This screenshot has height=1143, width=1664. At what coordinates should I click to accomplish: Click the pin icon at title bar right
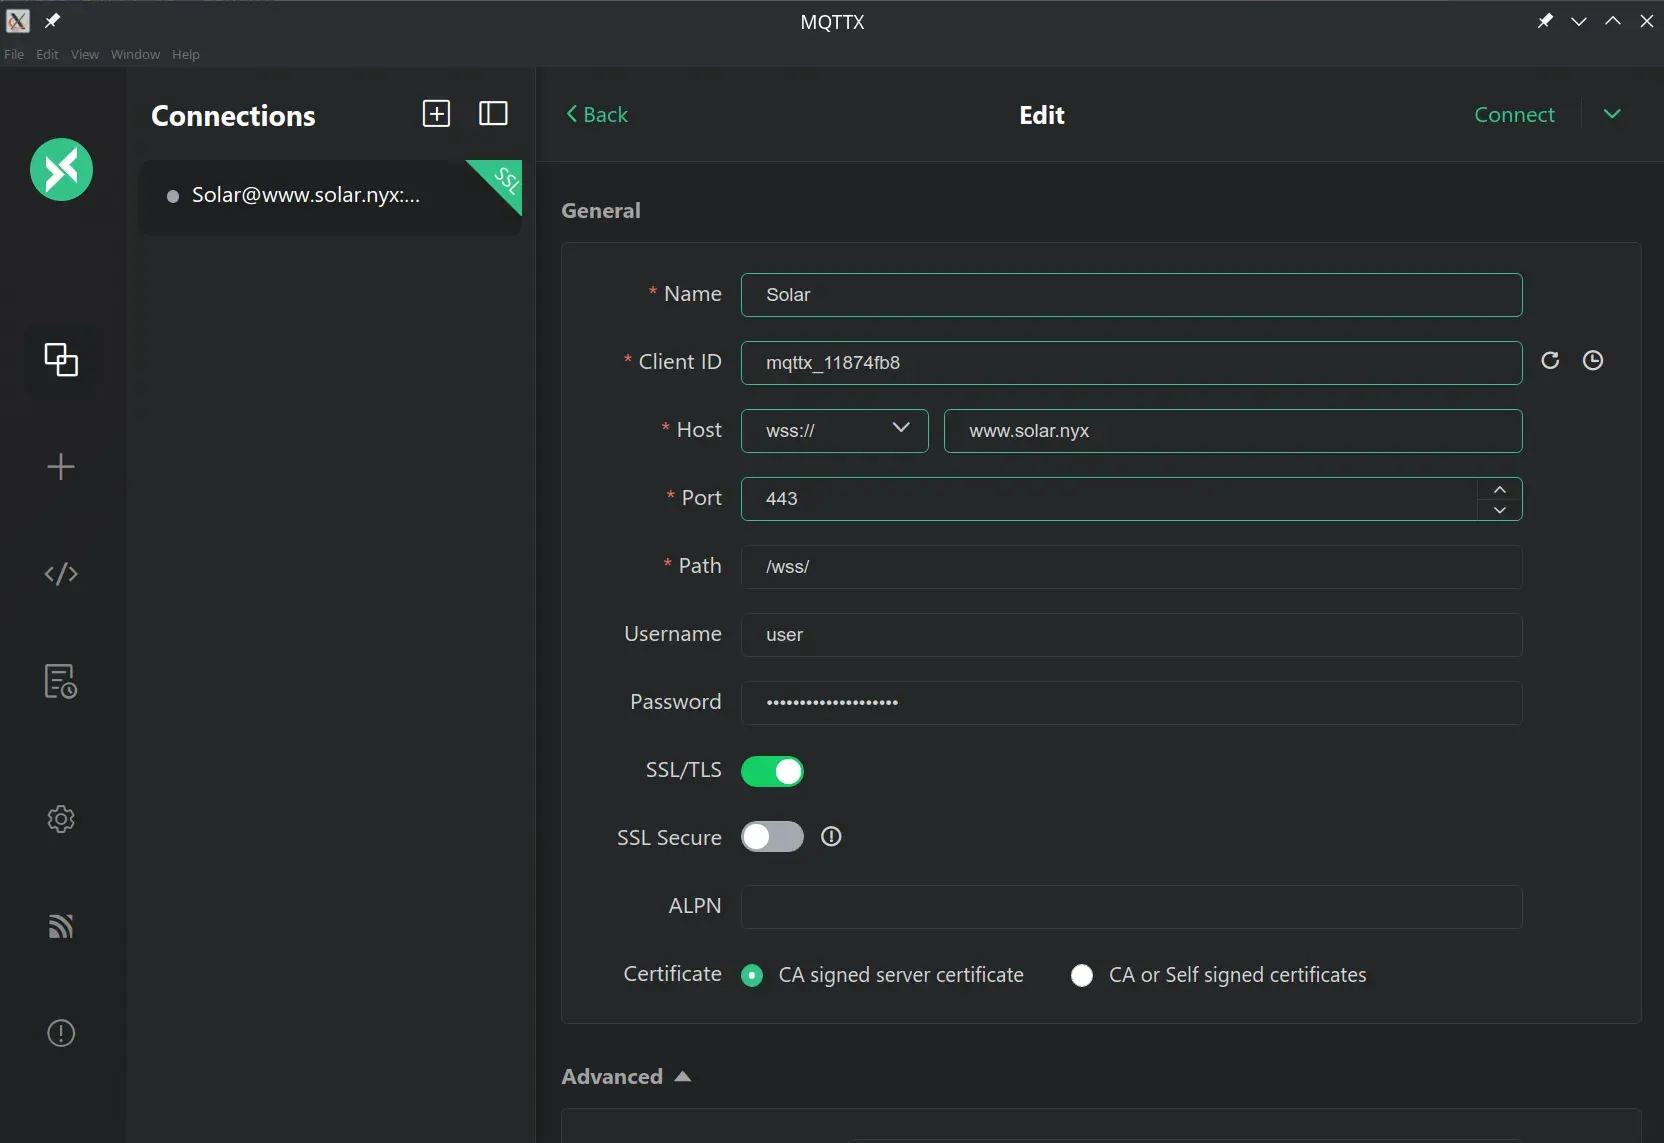point(1545,20)
